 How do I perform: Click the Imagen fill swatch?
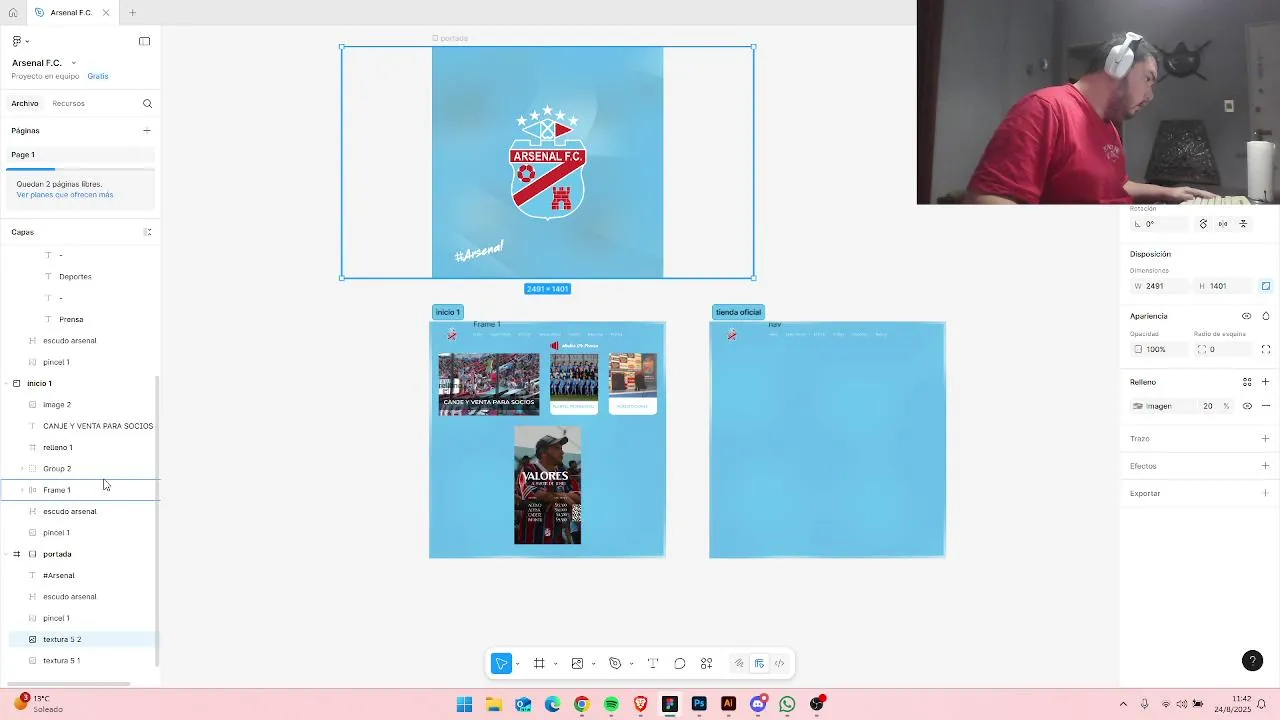click(x=1138, y=406)
